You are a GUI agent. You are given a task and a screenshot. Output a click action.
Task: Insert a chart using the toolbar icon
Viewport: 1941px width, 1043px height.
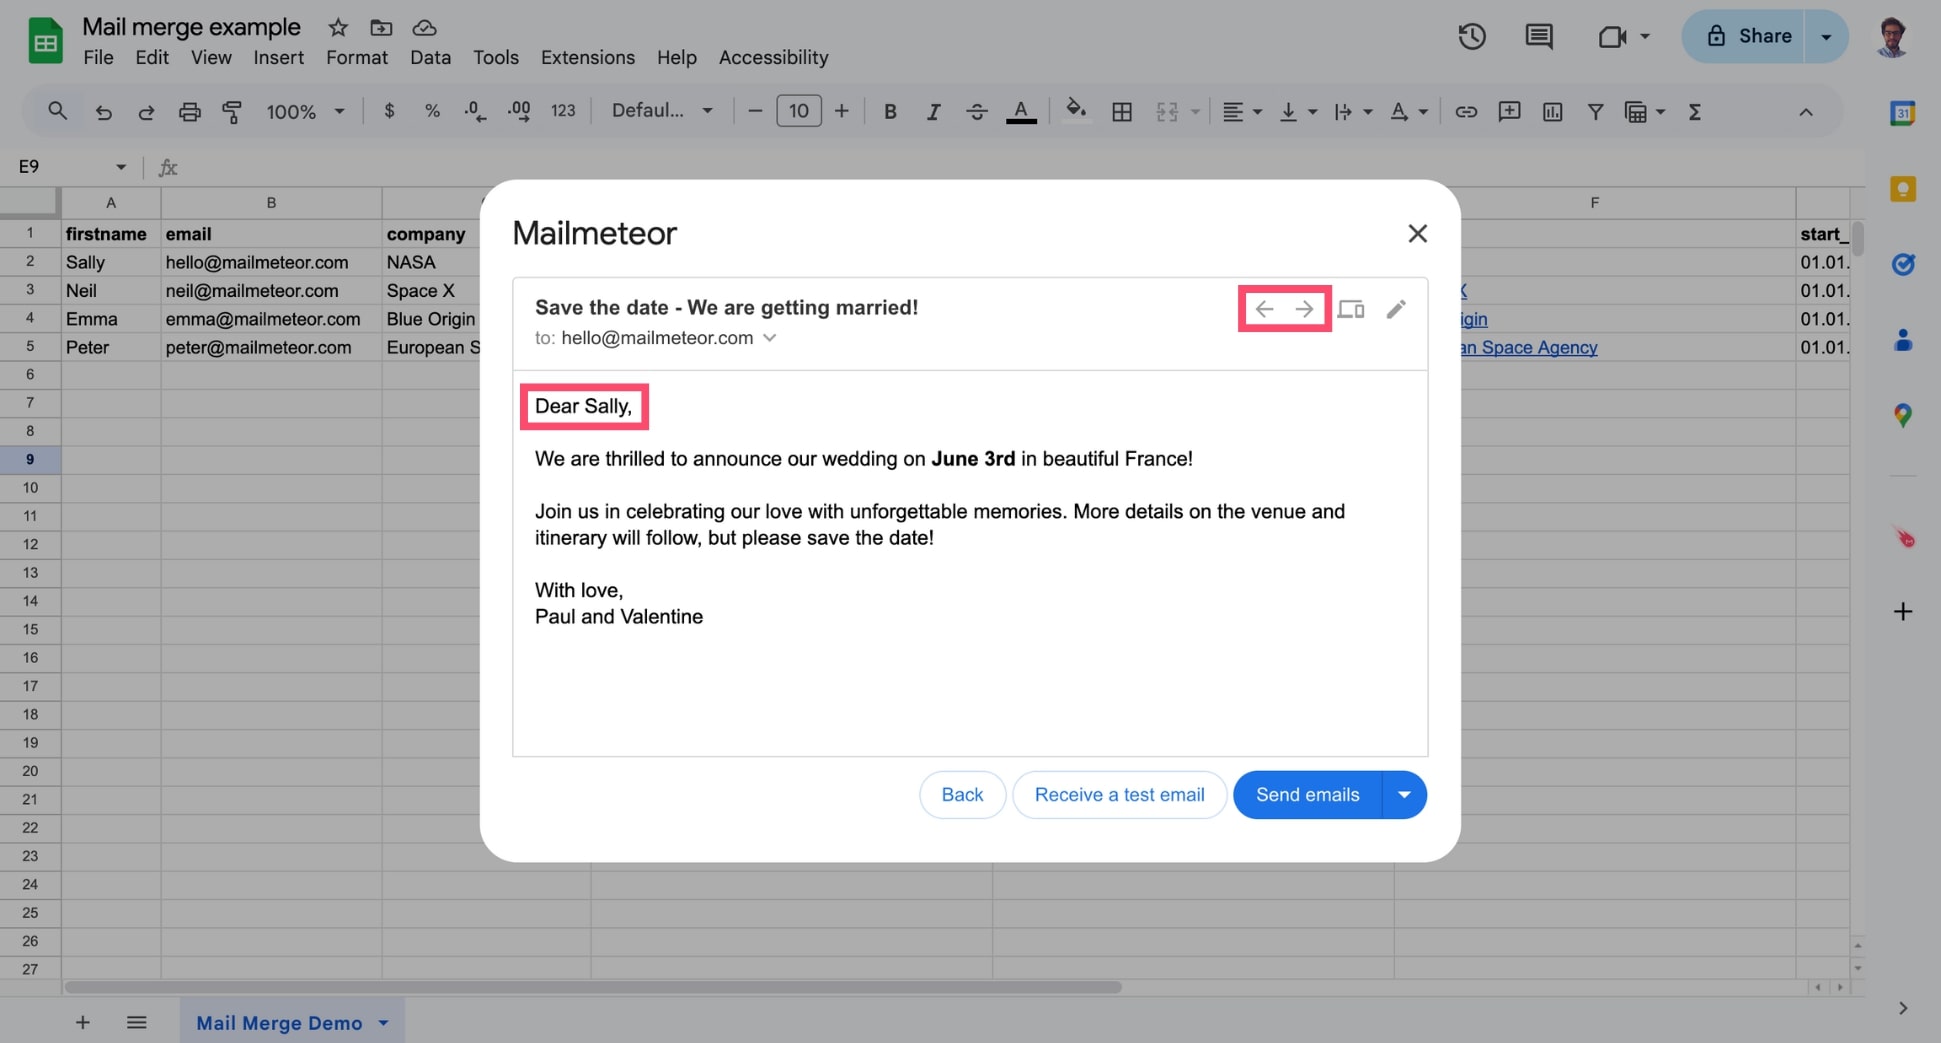coord(1552,111)
